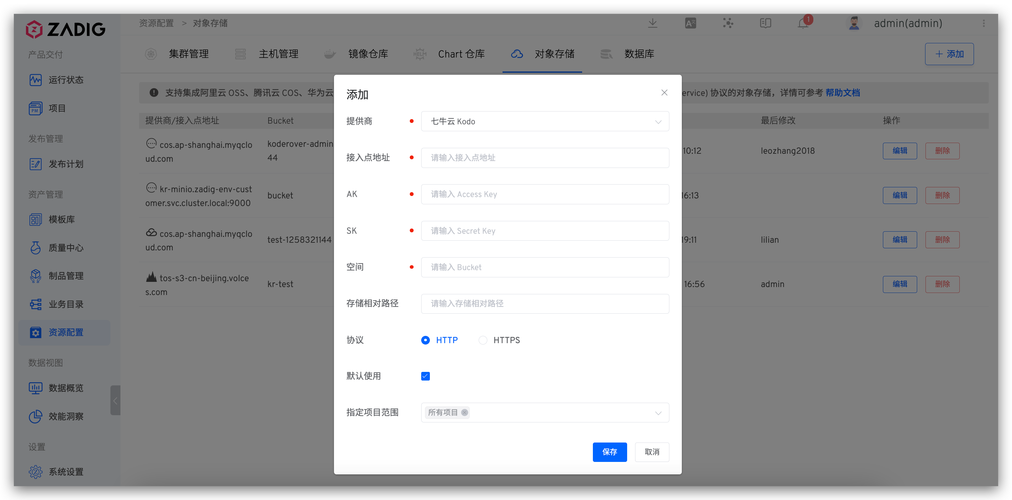This screenshot has height=500, width=1012.
Task: Open the documentation book icon
Action: tap(765, 23)
